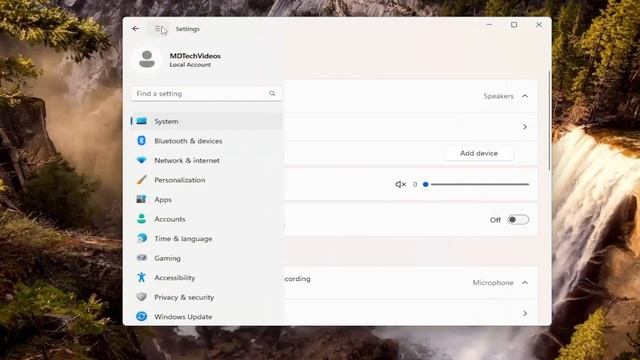
Task: Select Accounts in the sidebar
Action: [x=207, y=219]
